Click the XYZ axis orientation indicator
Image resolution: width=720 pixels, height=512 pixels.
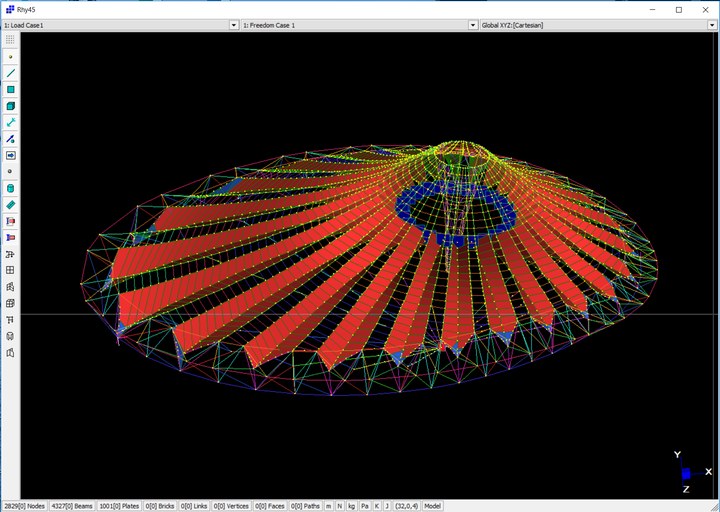pos(685,472)
